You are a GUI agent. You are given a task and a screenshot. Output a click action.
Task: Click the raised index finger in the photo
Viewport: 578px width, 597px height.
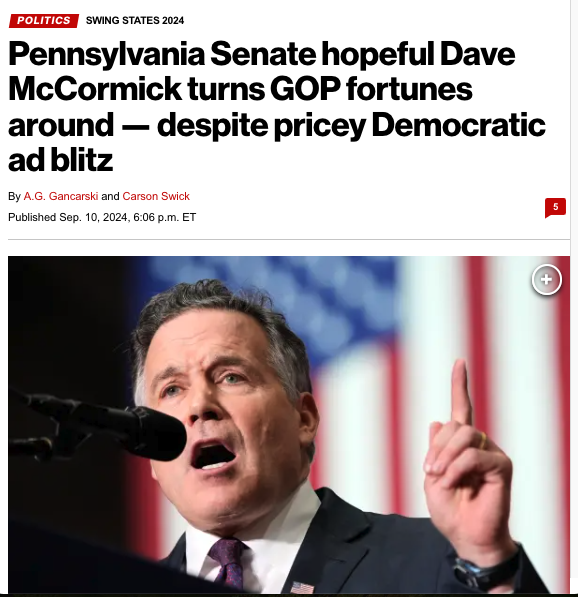461,392
